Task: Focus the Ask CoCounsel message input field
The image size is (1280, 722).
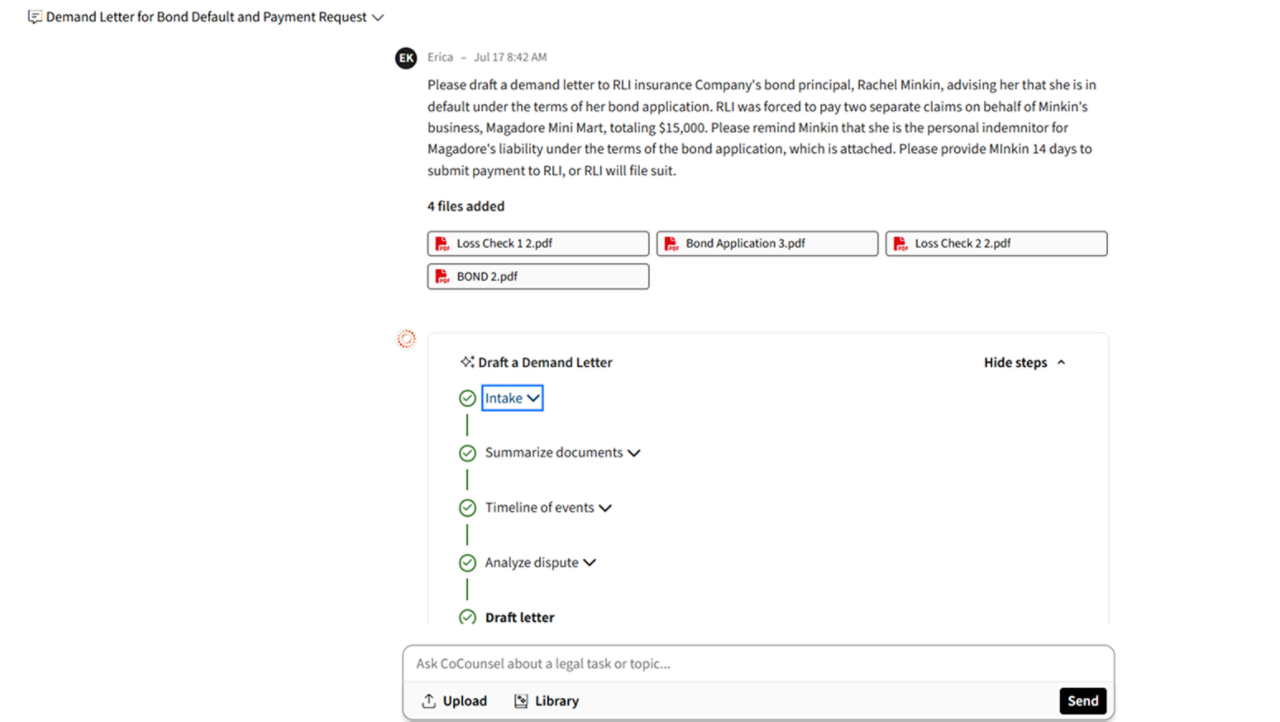Action: (757, 664)
